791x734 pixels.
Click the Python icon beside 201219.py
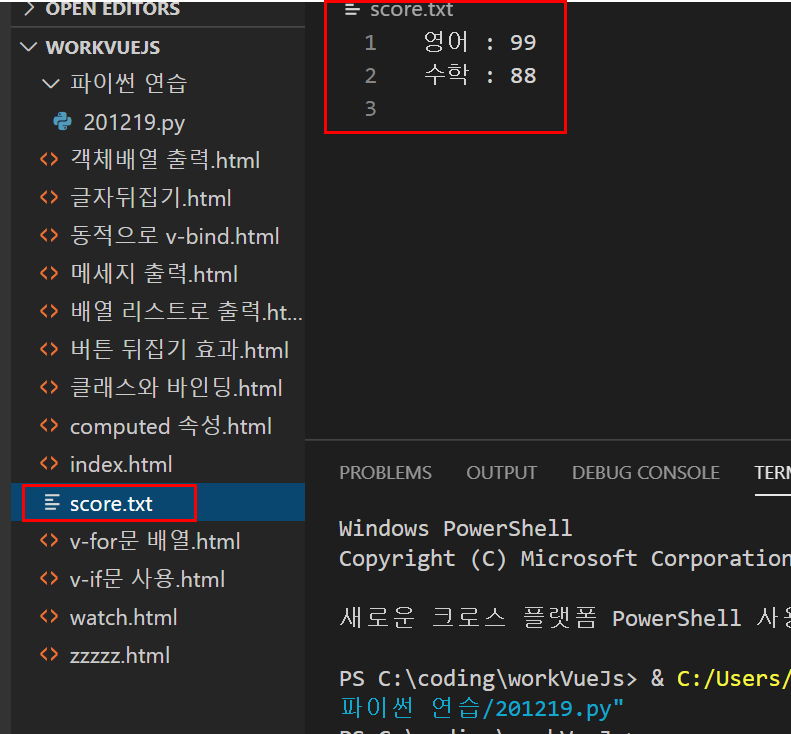pos(63,122)
